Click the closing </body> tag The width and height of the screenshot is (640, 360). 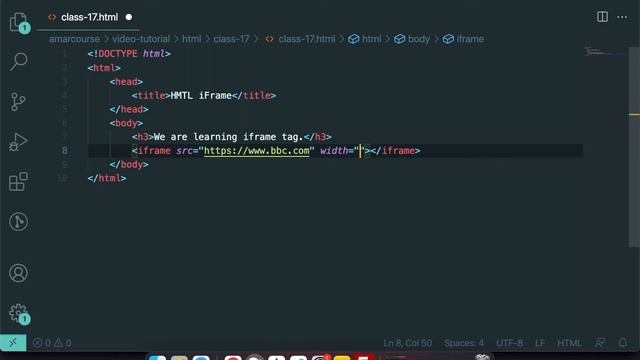(x=129, y=164)
